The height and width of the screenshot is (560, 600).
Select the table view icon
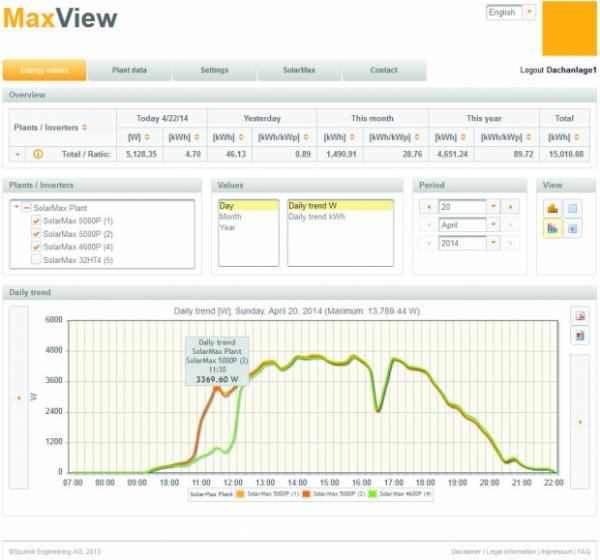(572, 209)
